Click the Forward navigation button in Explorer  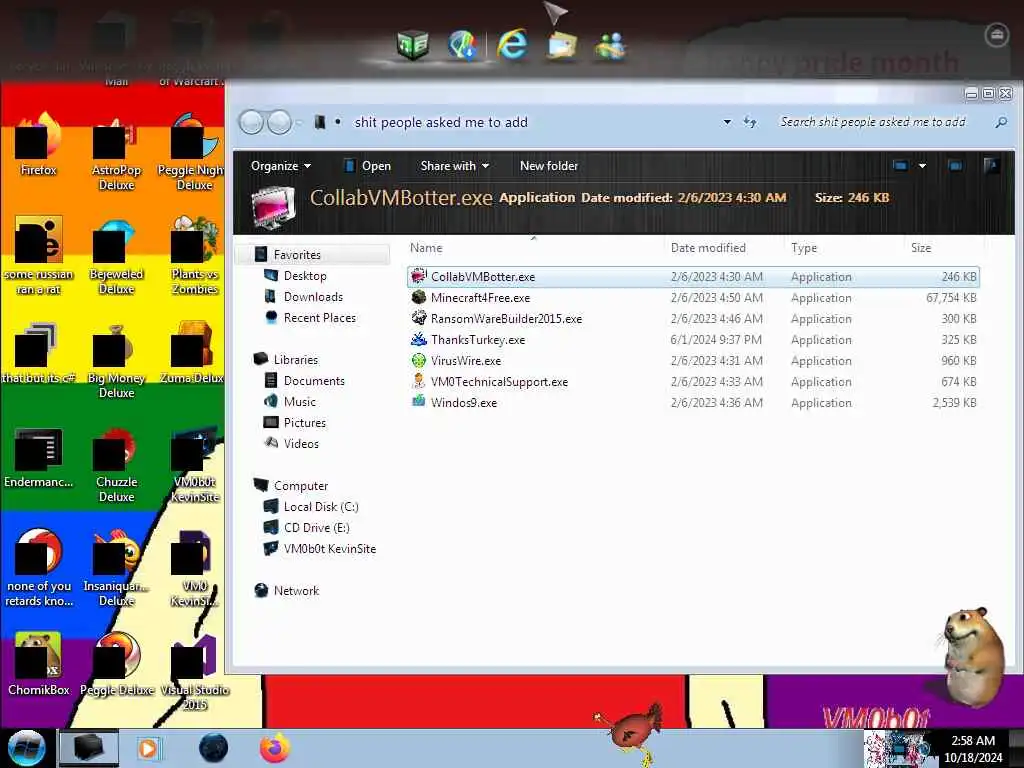280,122
